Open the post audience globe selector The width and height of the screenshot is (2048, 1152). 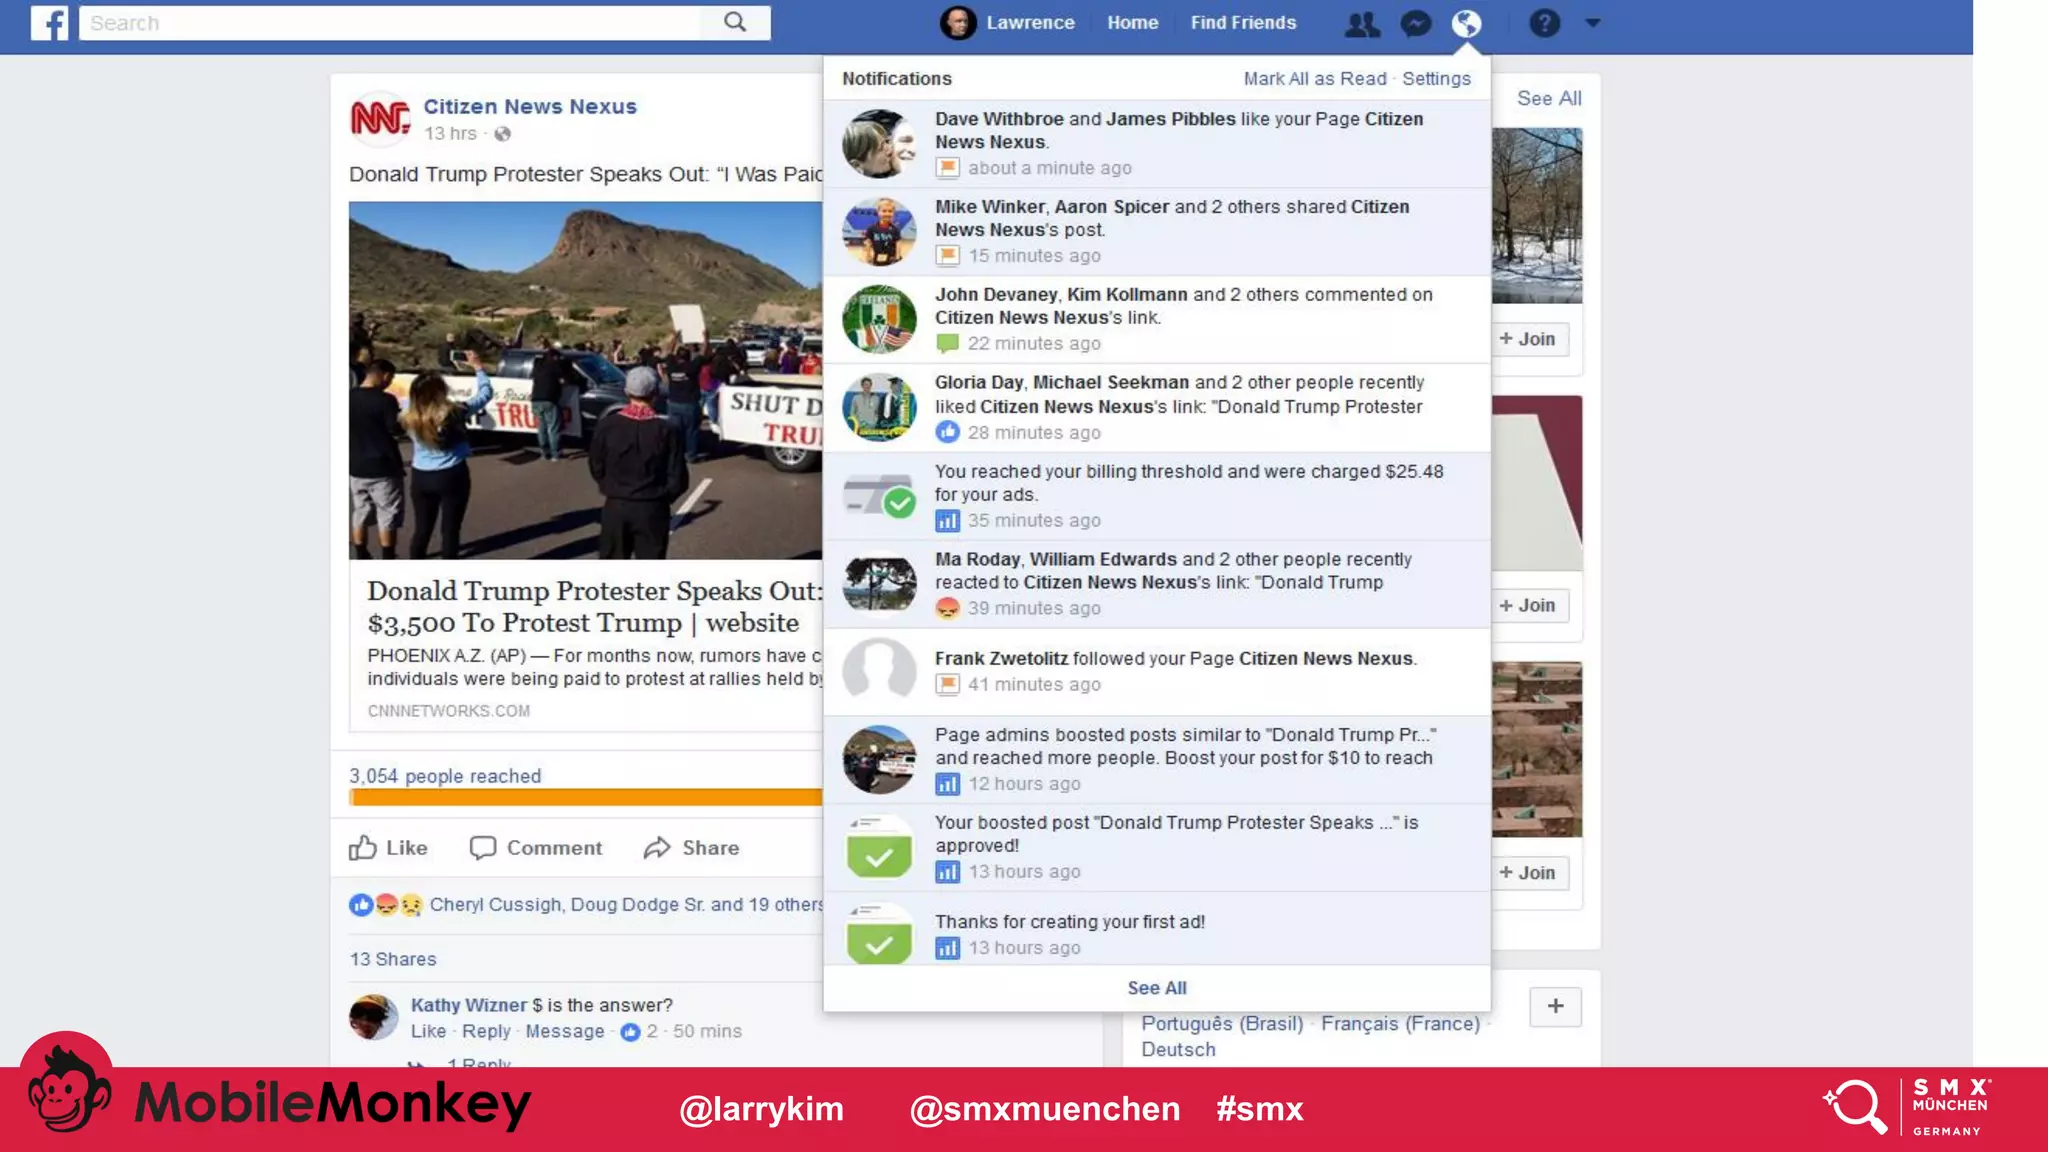(503, 134)
